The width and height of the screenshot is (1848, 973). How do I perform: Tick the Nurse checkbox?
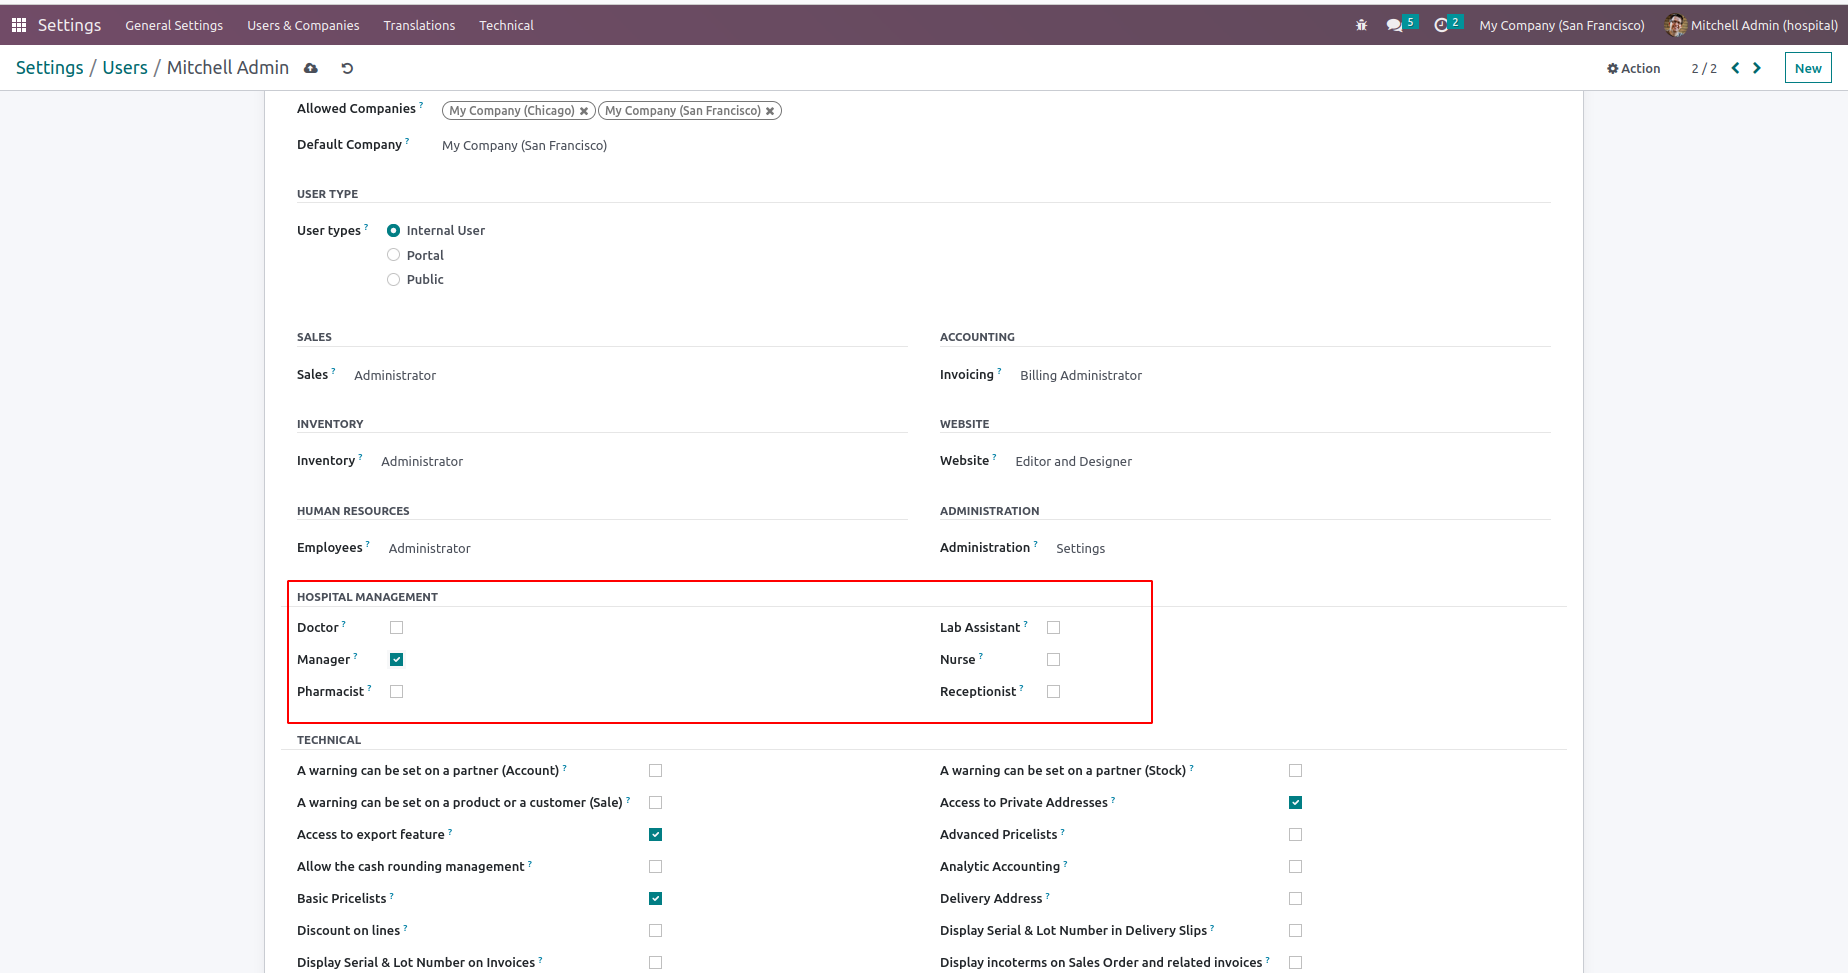pyautogui.click(x=1053, y=660)
